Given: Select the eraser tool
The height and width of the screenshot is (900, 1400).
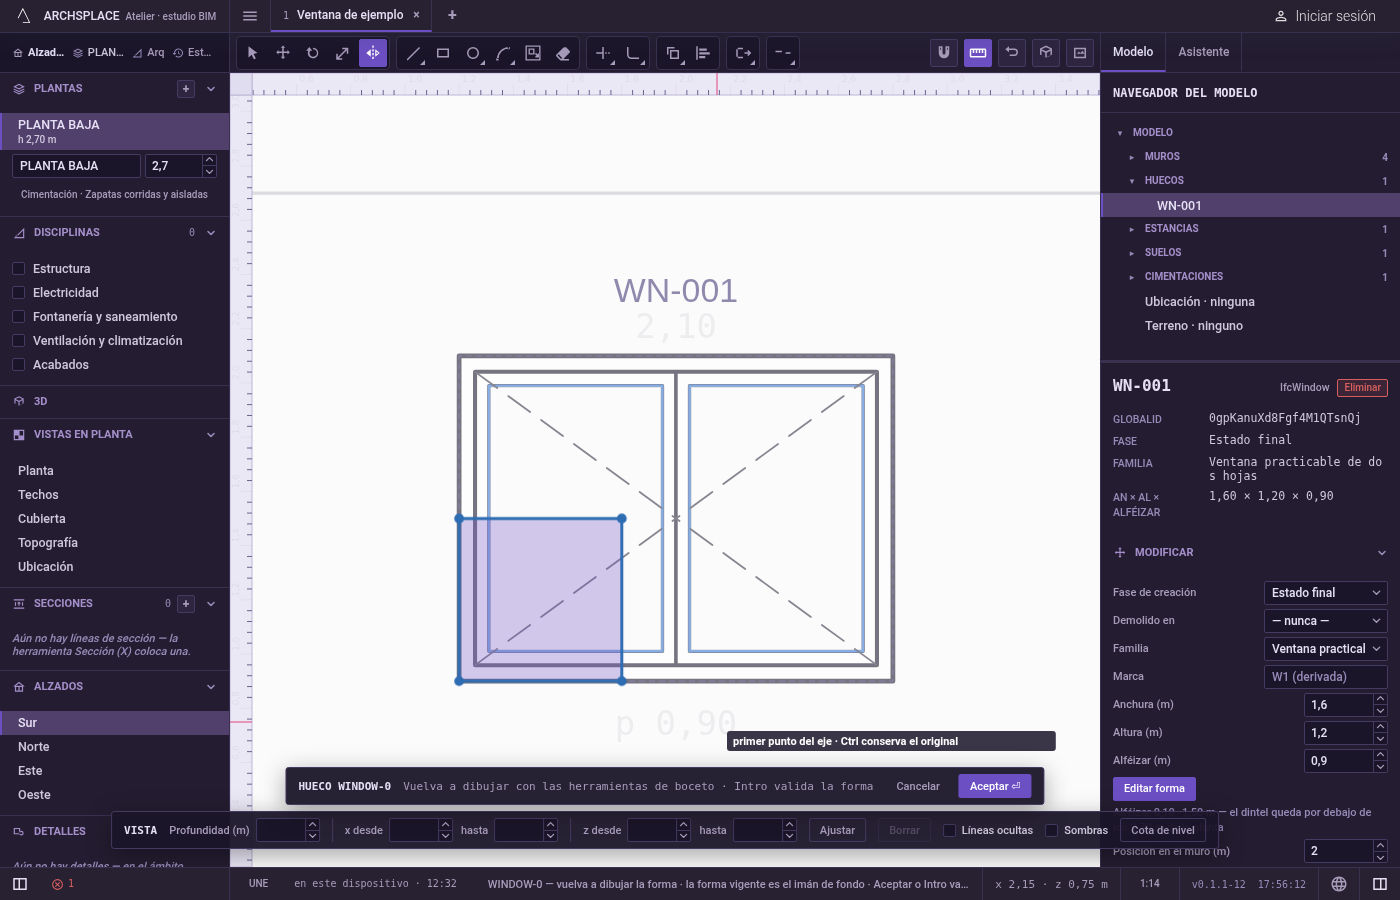Looking at the screenshot, I should [x=563, y=53].
